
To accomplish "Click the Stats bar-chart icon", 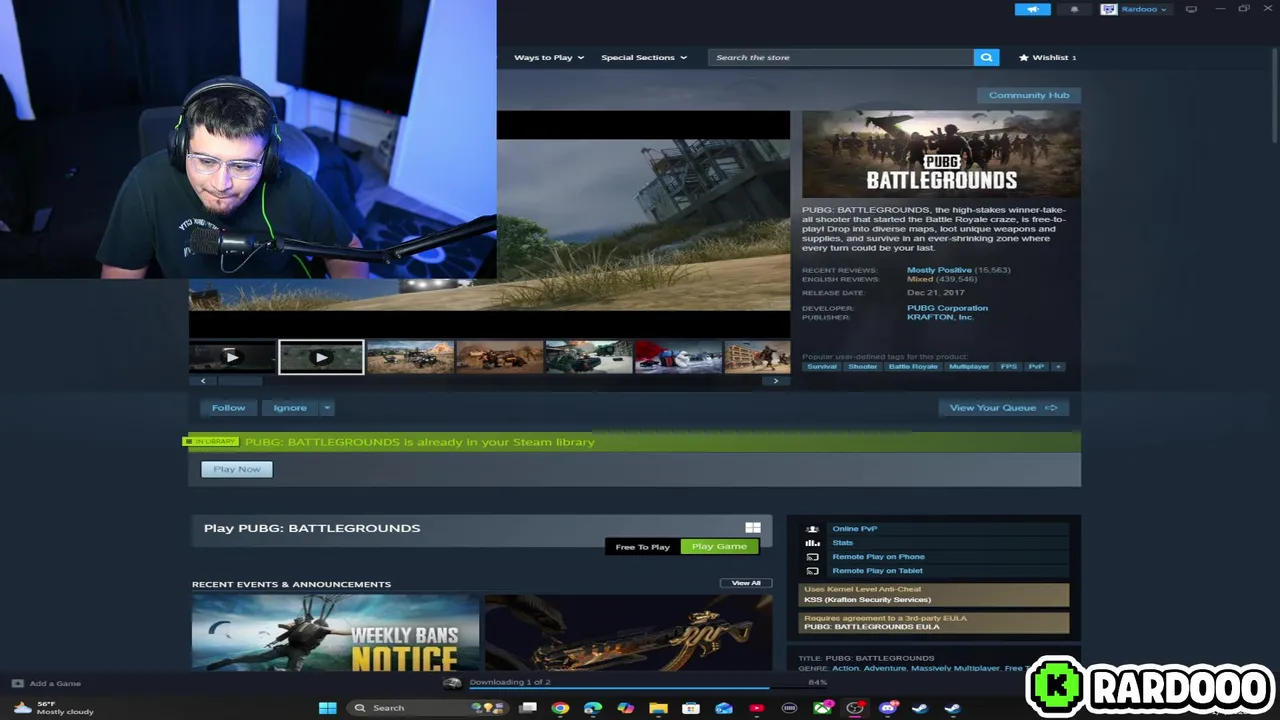I will 812,542.
